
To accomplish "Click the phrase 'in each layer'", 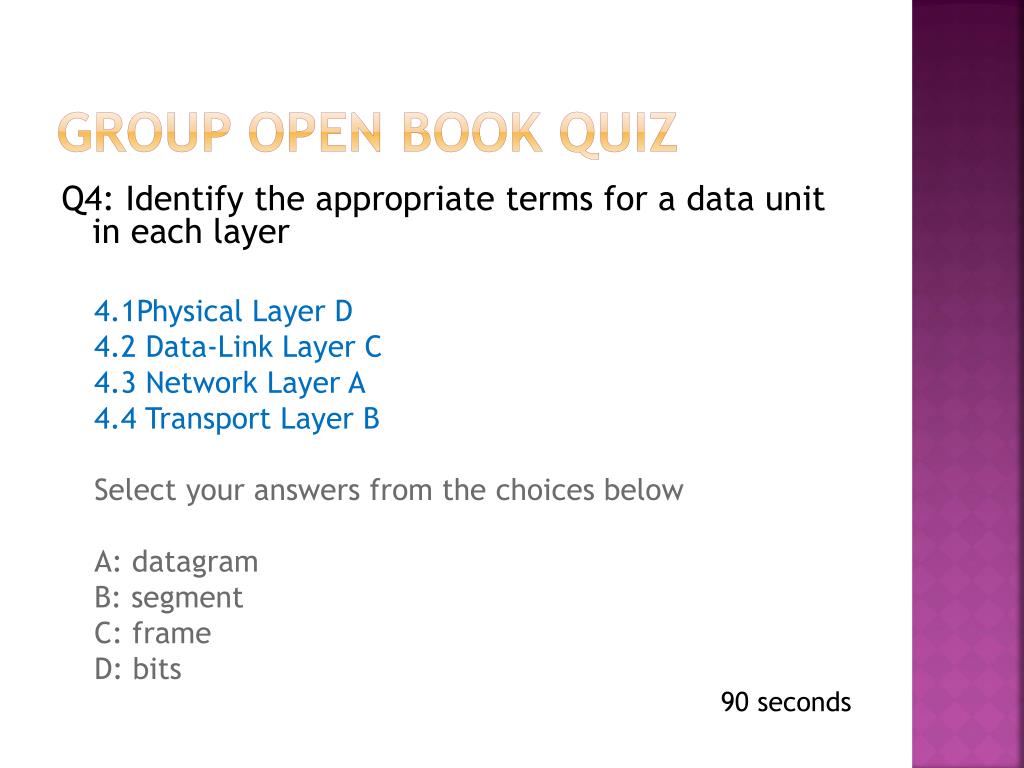I will [191, 233].
